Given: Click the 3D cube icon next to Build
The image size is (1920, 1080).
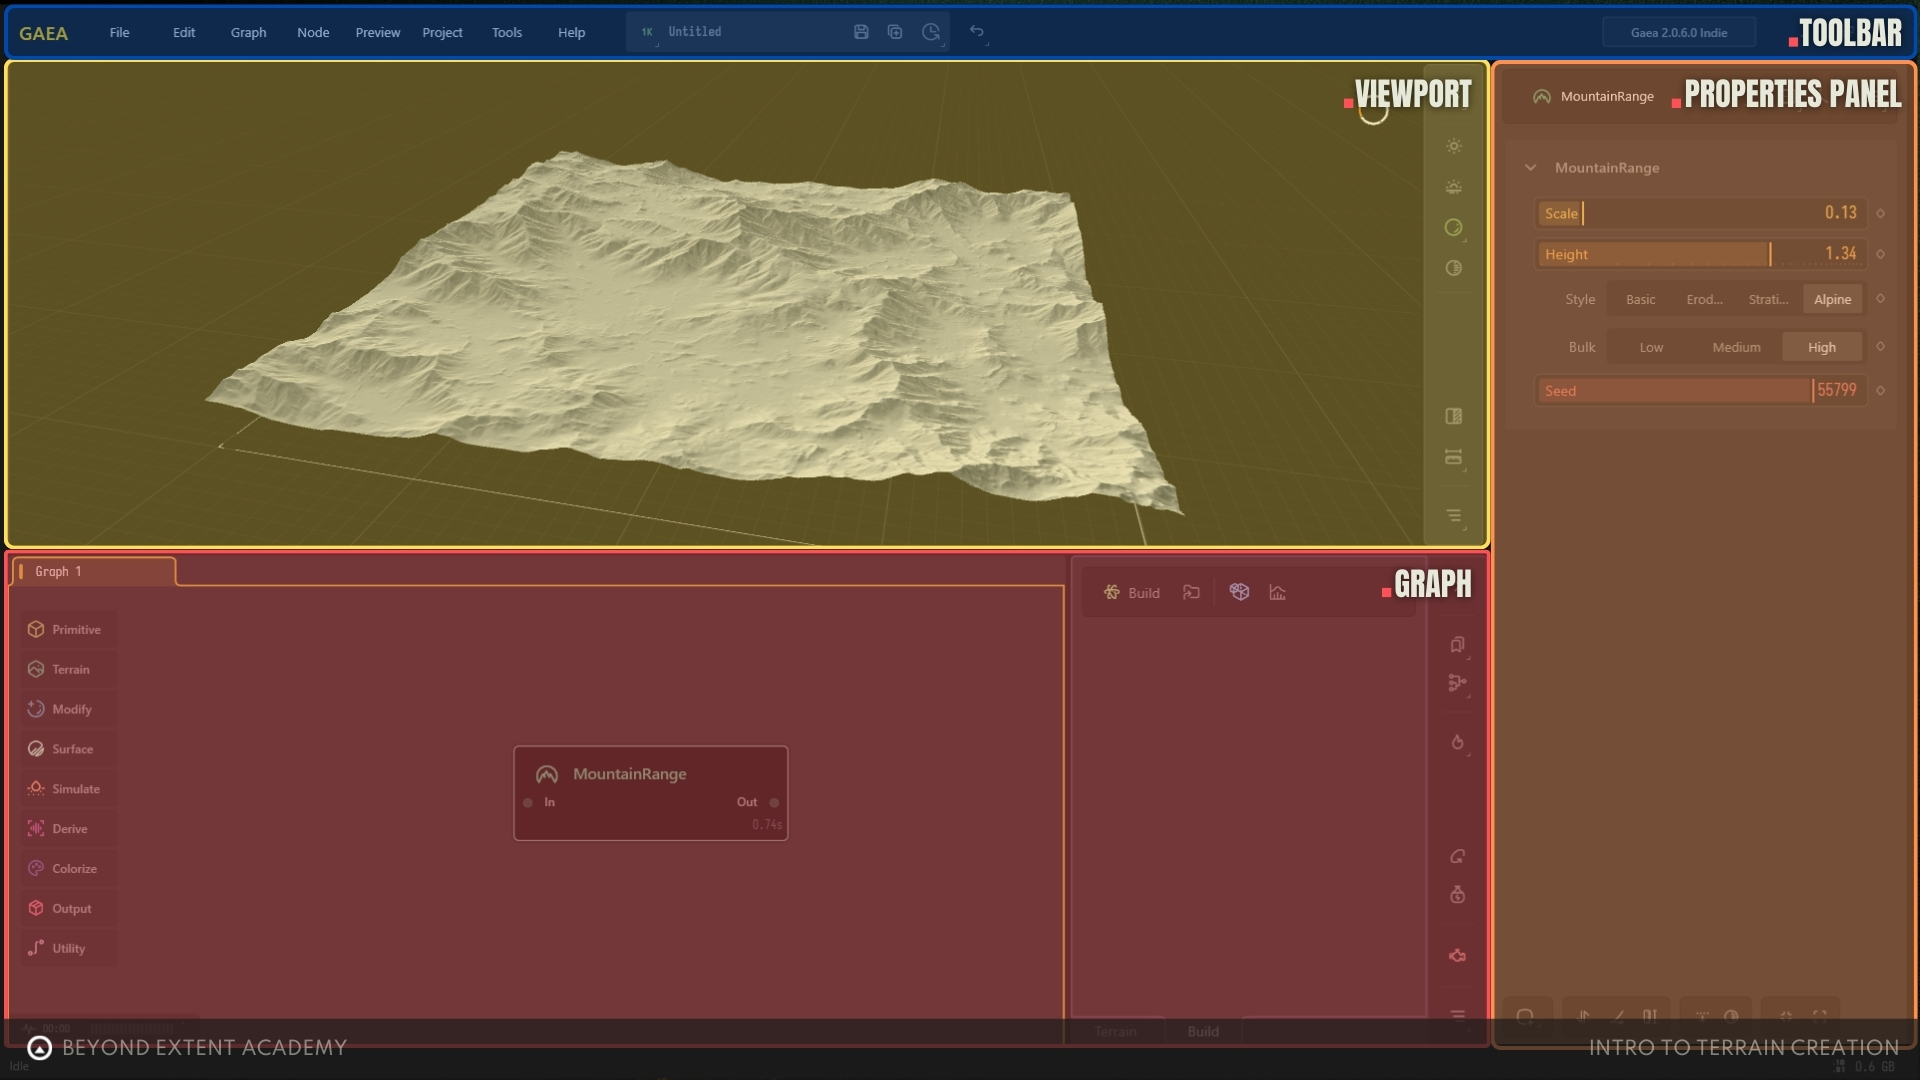Looking at the screenshot, I should pos(1239,592).
